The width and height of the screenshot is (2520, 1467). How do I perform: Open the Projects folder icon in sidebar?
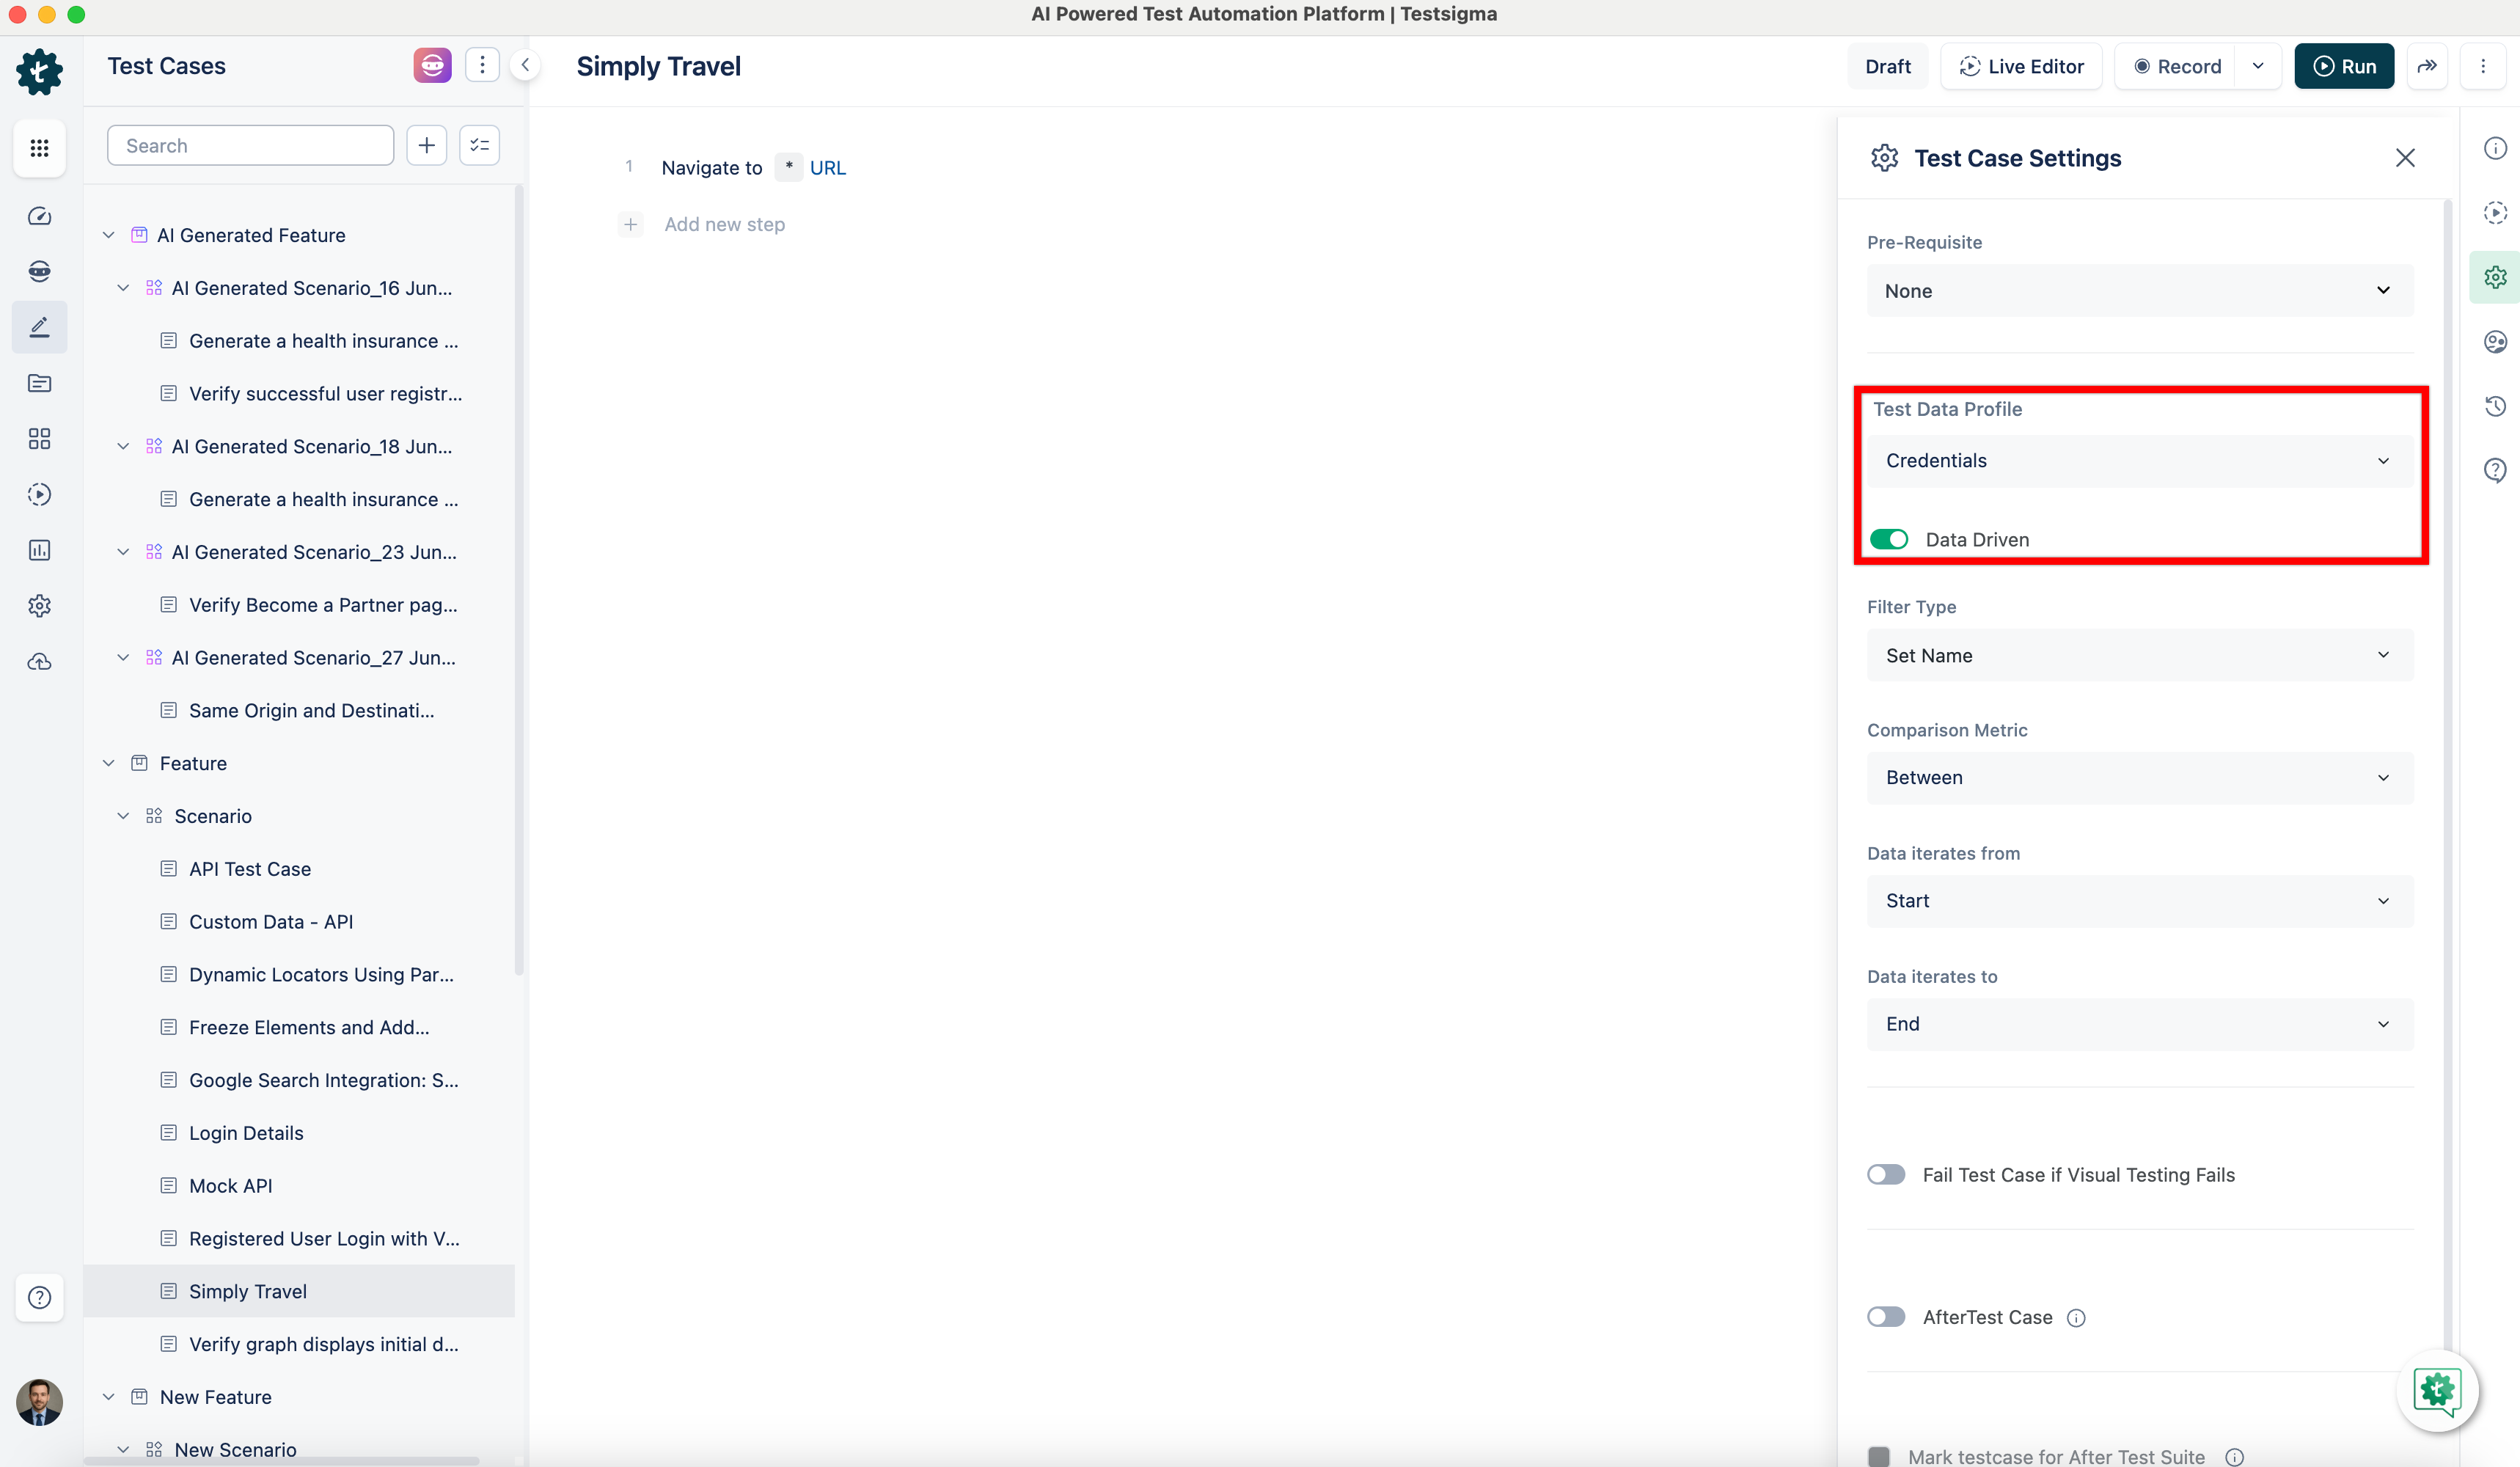tap(39, 383)
